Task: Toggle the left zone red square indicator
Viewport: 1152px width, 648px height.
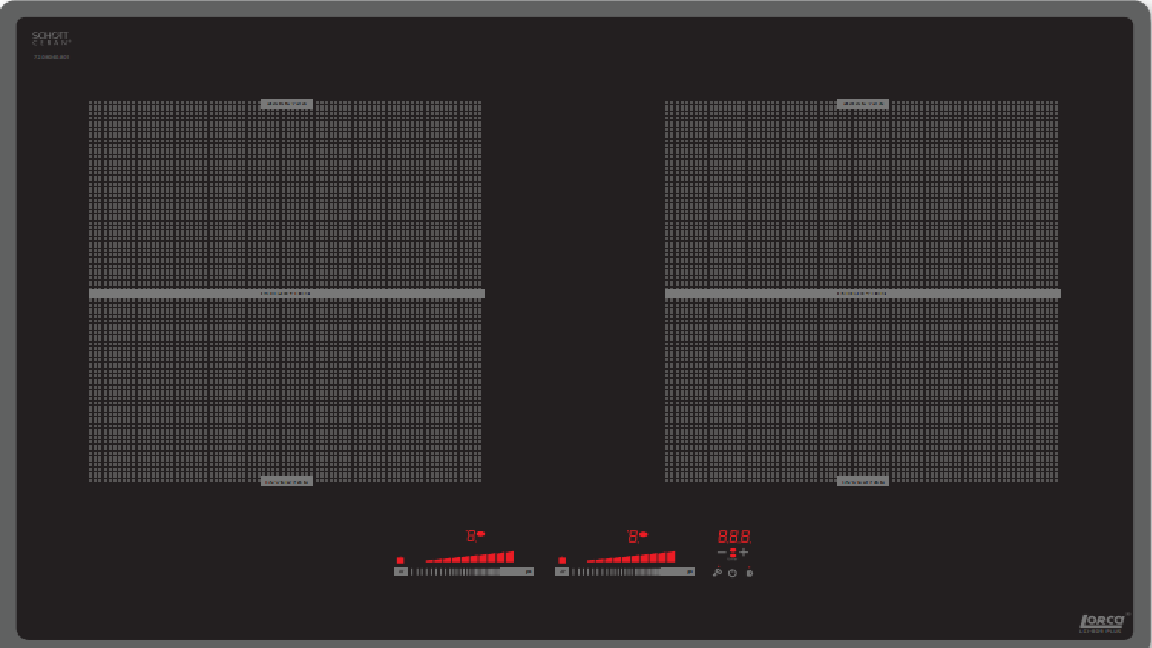Action: (400, 560)
